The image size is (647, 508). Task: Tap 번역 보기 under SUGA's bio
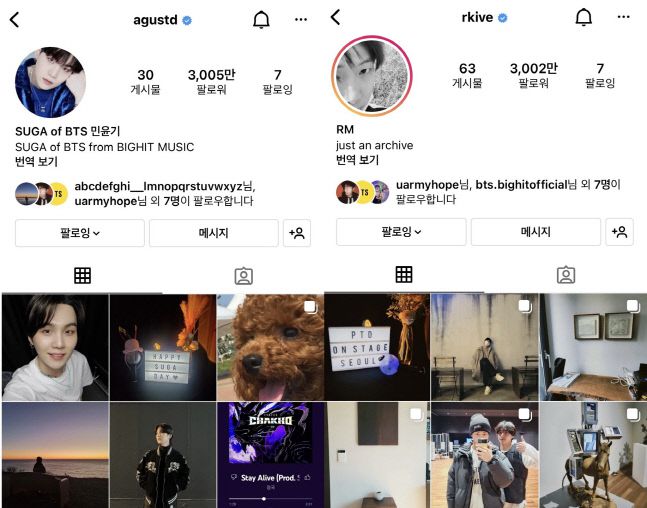pos(36,161)
